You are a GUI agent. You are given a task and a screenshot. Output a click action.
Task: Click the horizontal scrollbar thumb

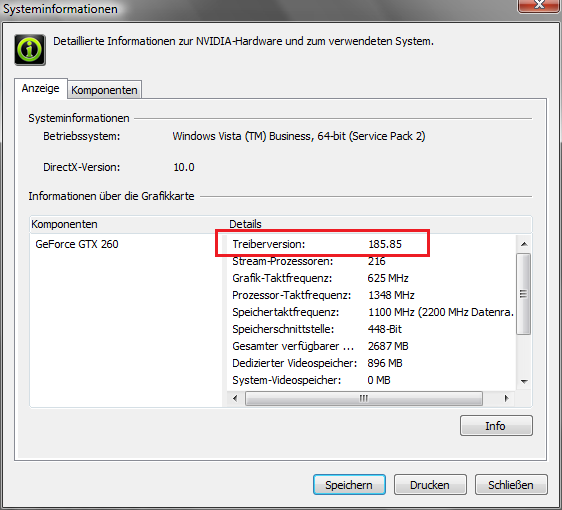364,398
